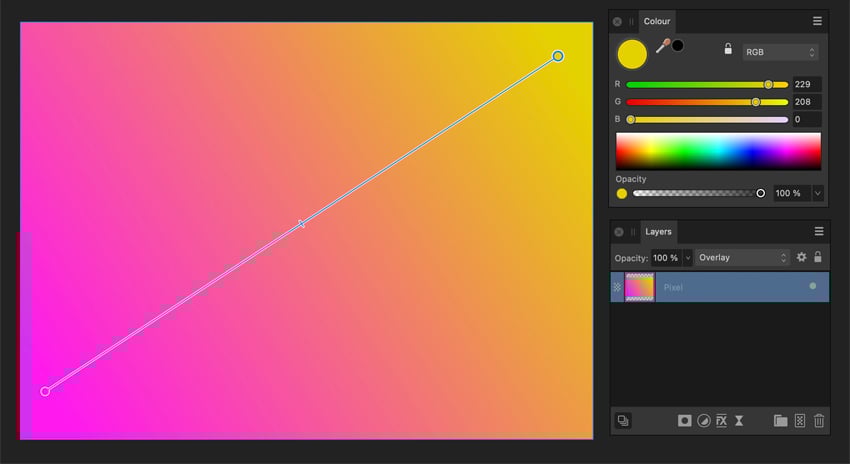The image size is (850, 464).
Task: Click the colour Opacity slider
Action: (699, 193)
